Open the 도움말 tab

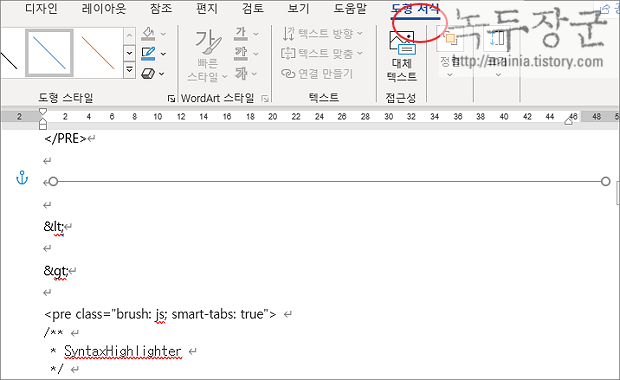(350, 8)
